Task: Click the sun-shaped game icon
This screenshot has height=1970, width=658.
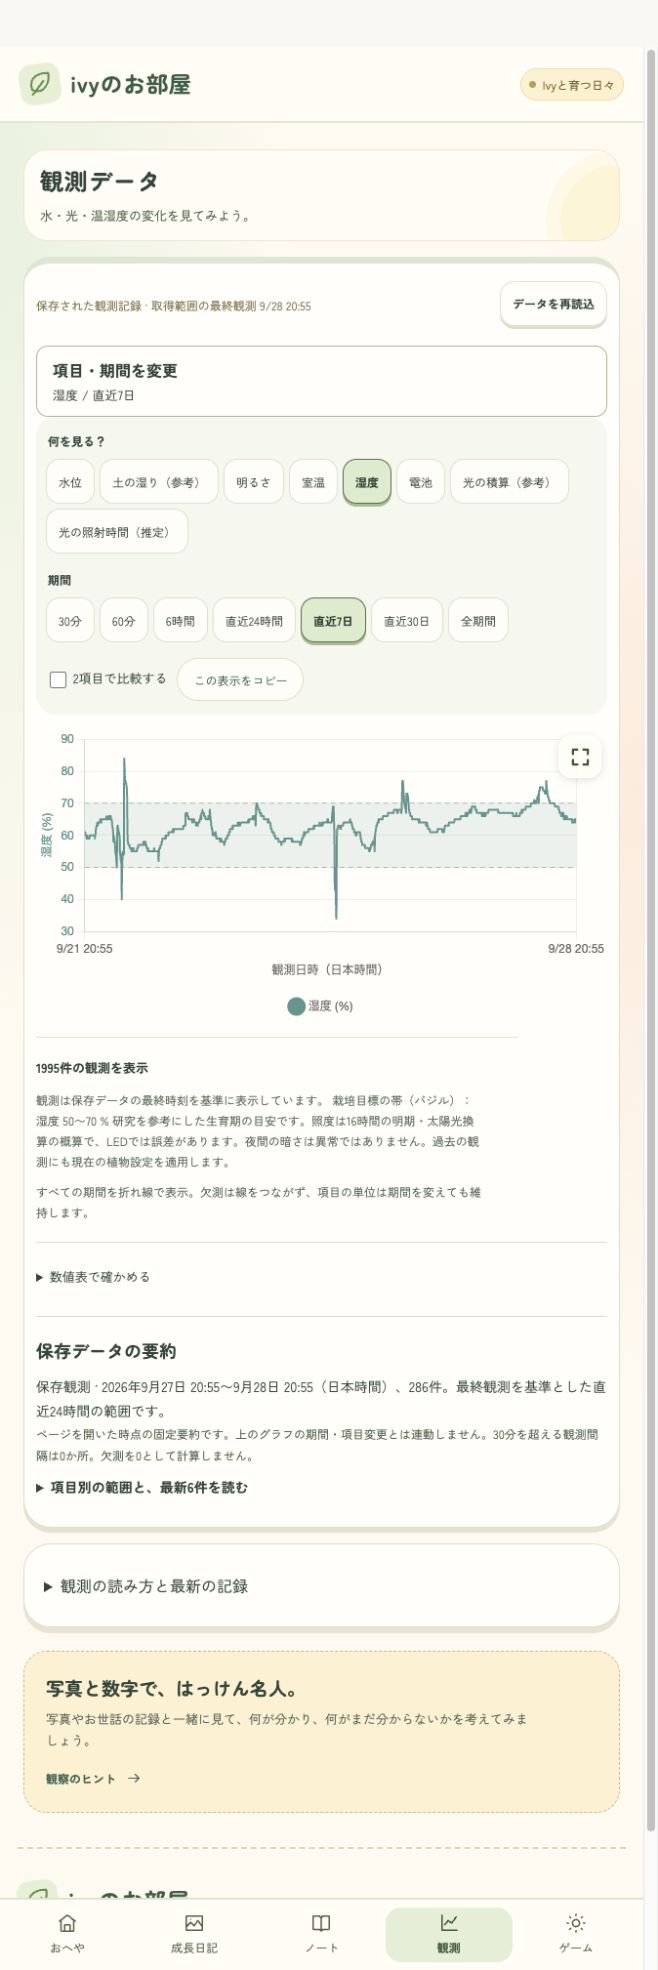Action: pos(576,1922)
